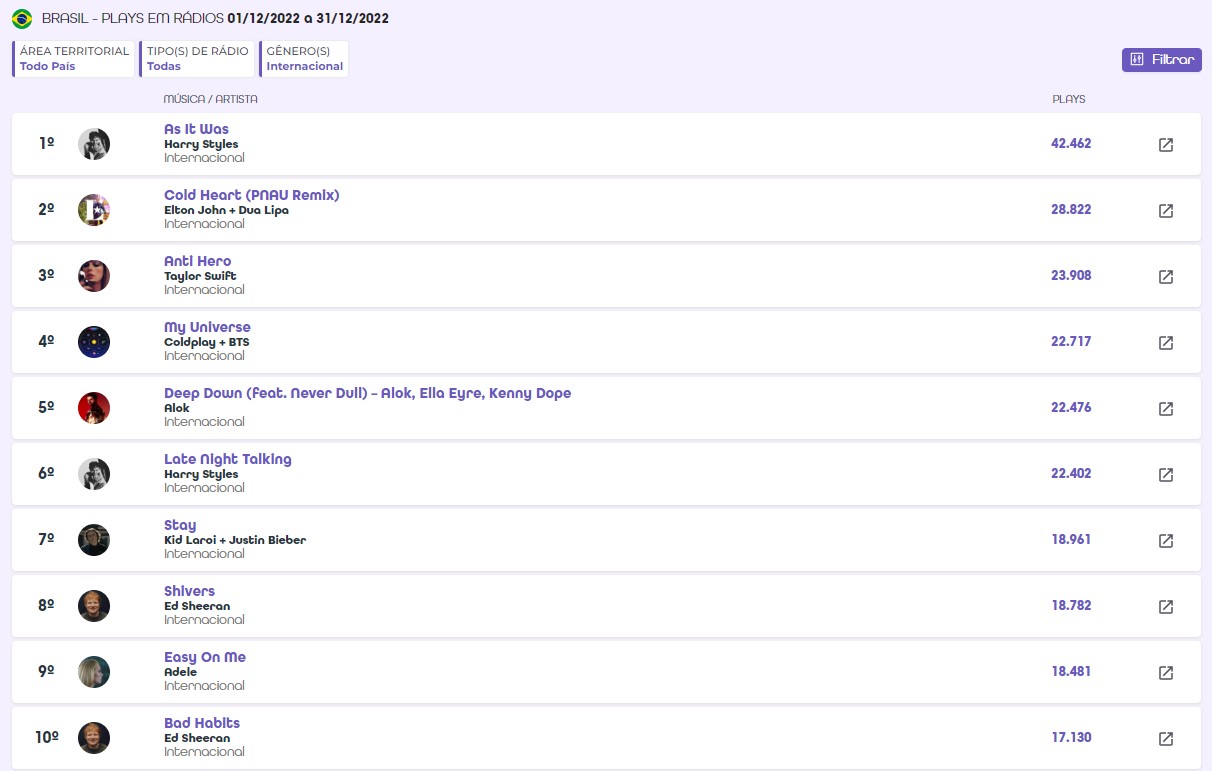
Task: Open the song Shivers
Action: pos(189,591)
